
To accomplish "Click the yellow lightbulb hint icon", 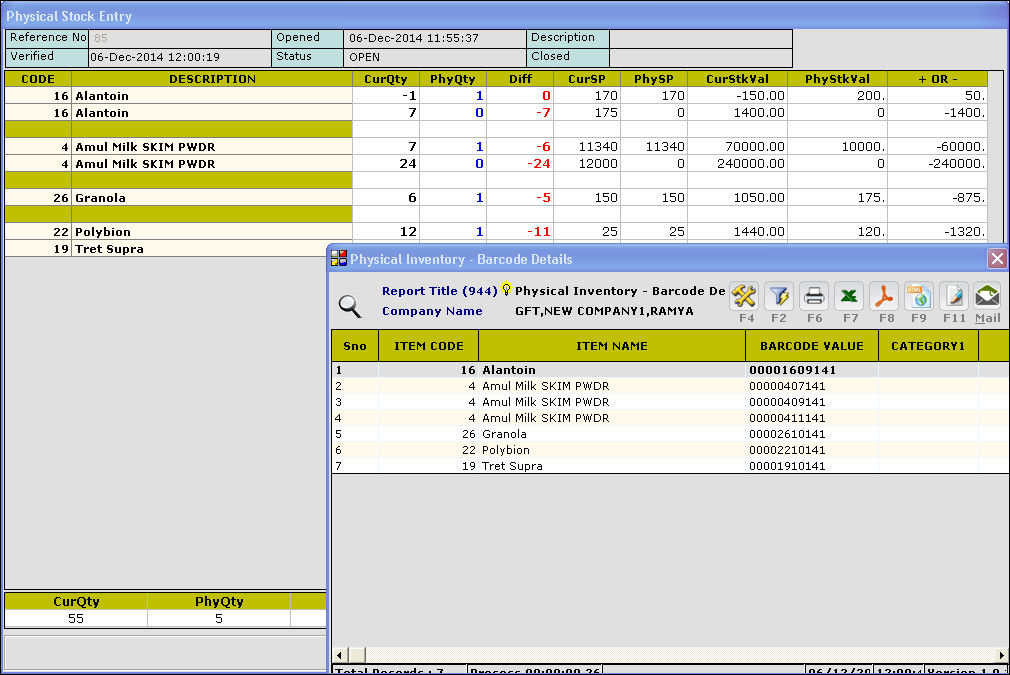I will point(506,290).
